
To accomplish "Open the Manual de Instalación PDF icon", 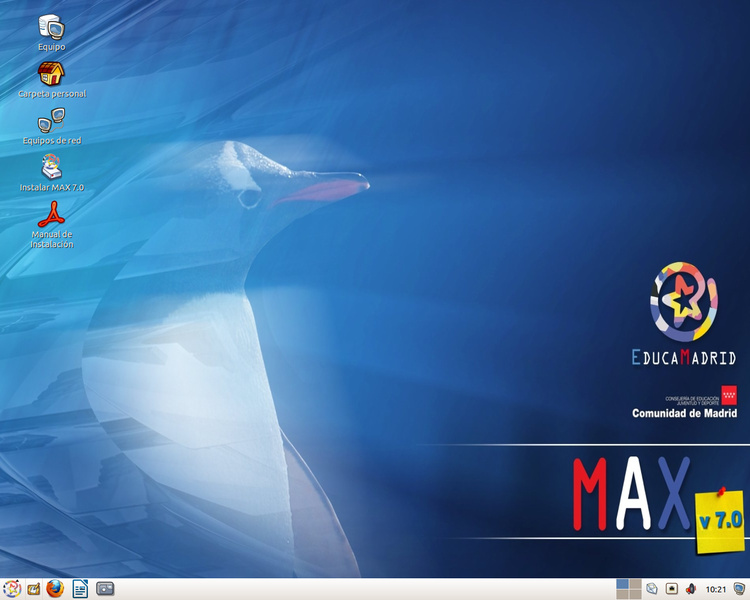I will [52, 224].
